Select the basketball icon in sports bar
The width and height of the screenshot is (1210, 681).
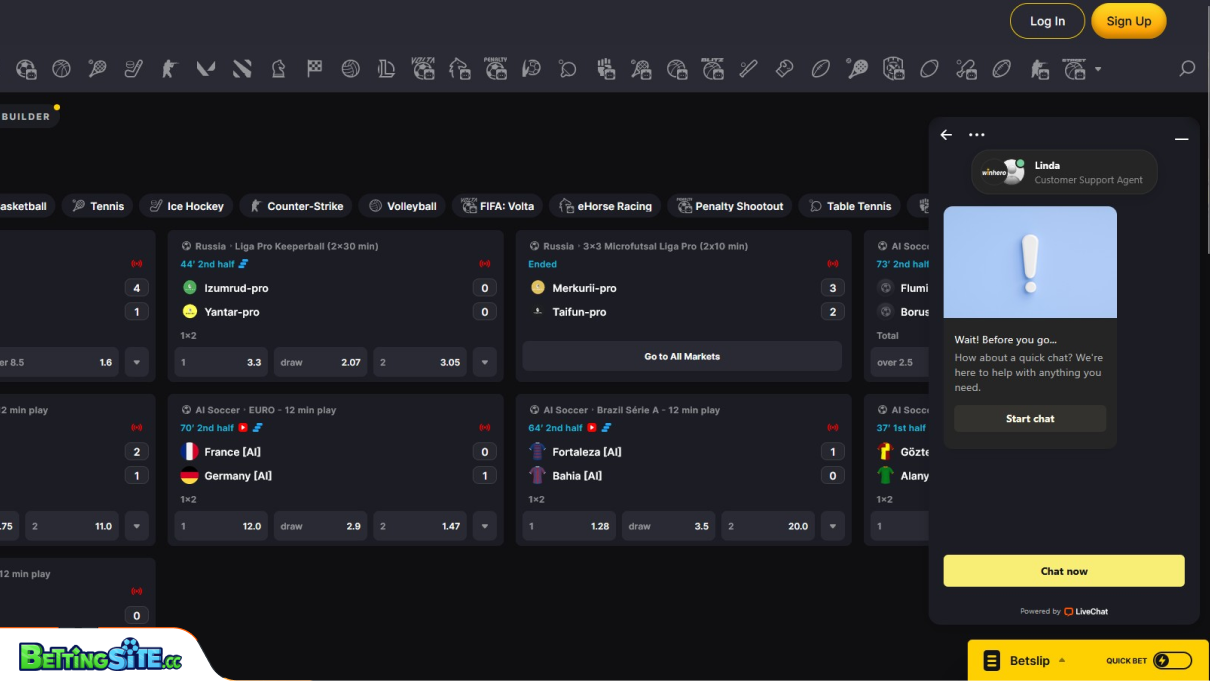[x=61, y=69]
